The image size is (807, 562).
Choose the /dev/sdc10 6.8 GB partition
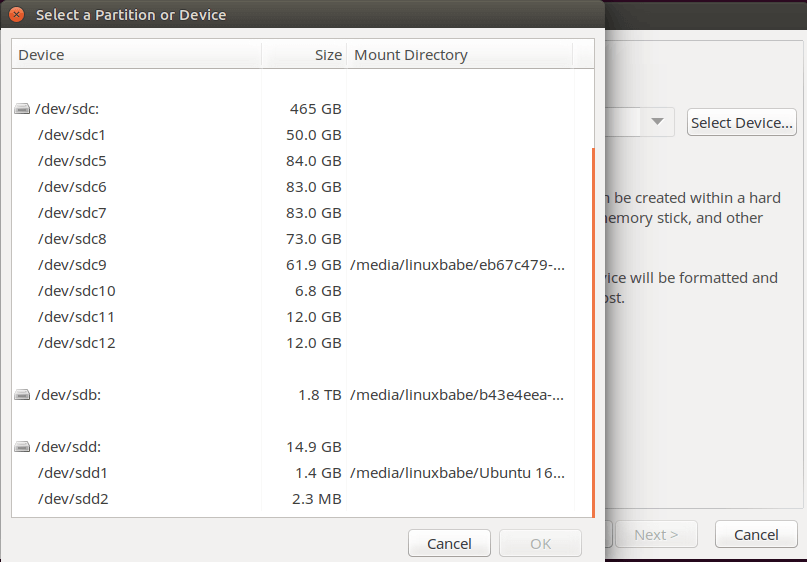pos(76,291)
